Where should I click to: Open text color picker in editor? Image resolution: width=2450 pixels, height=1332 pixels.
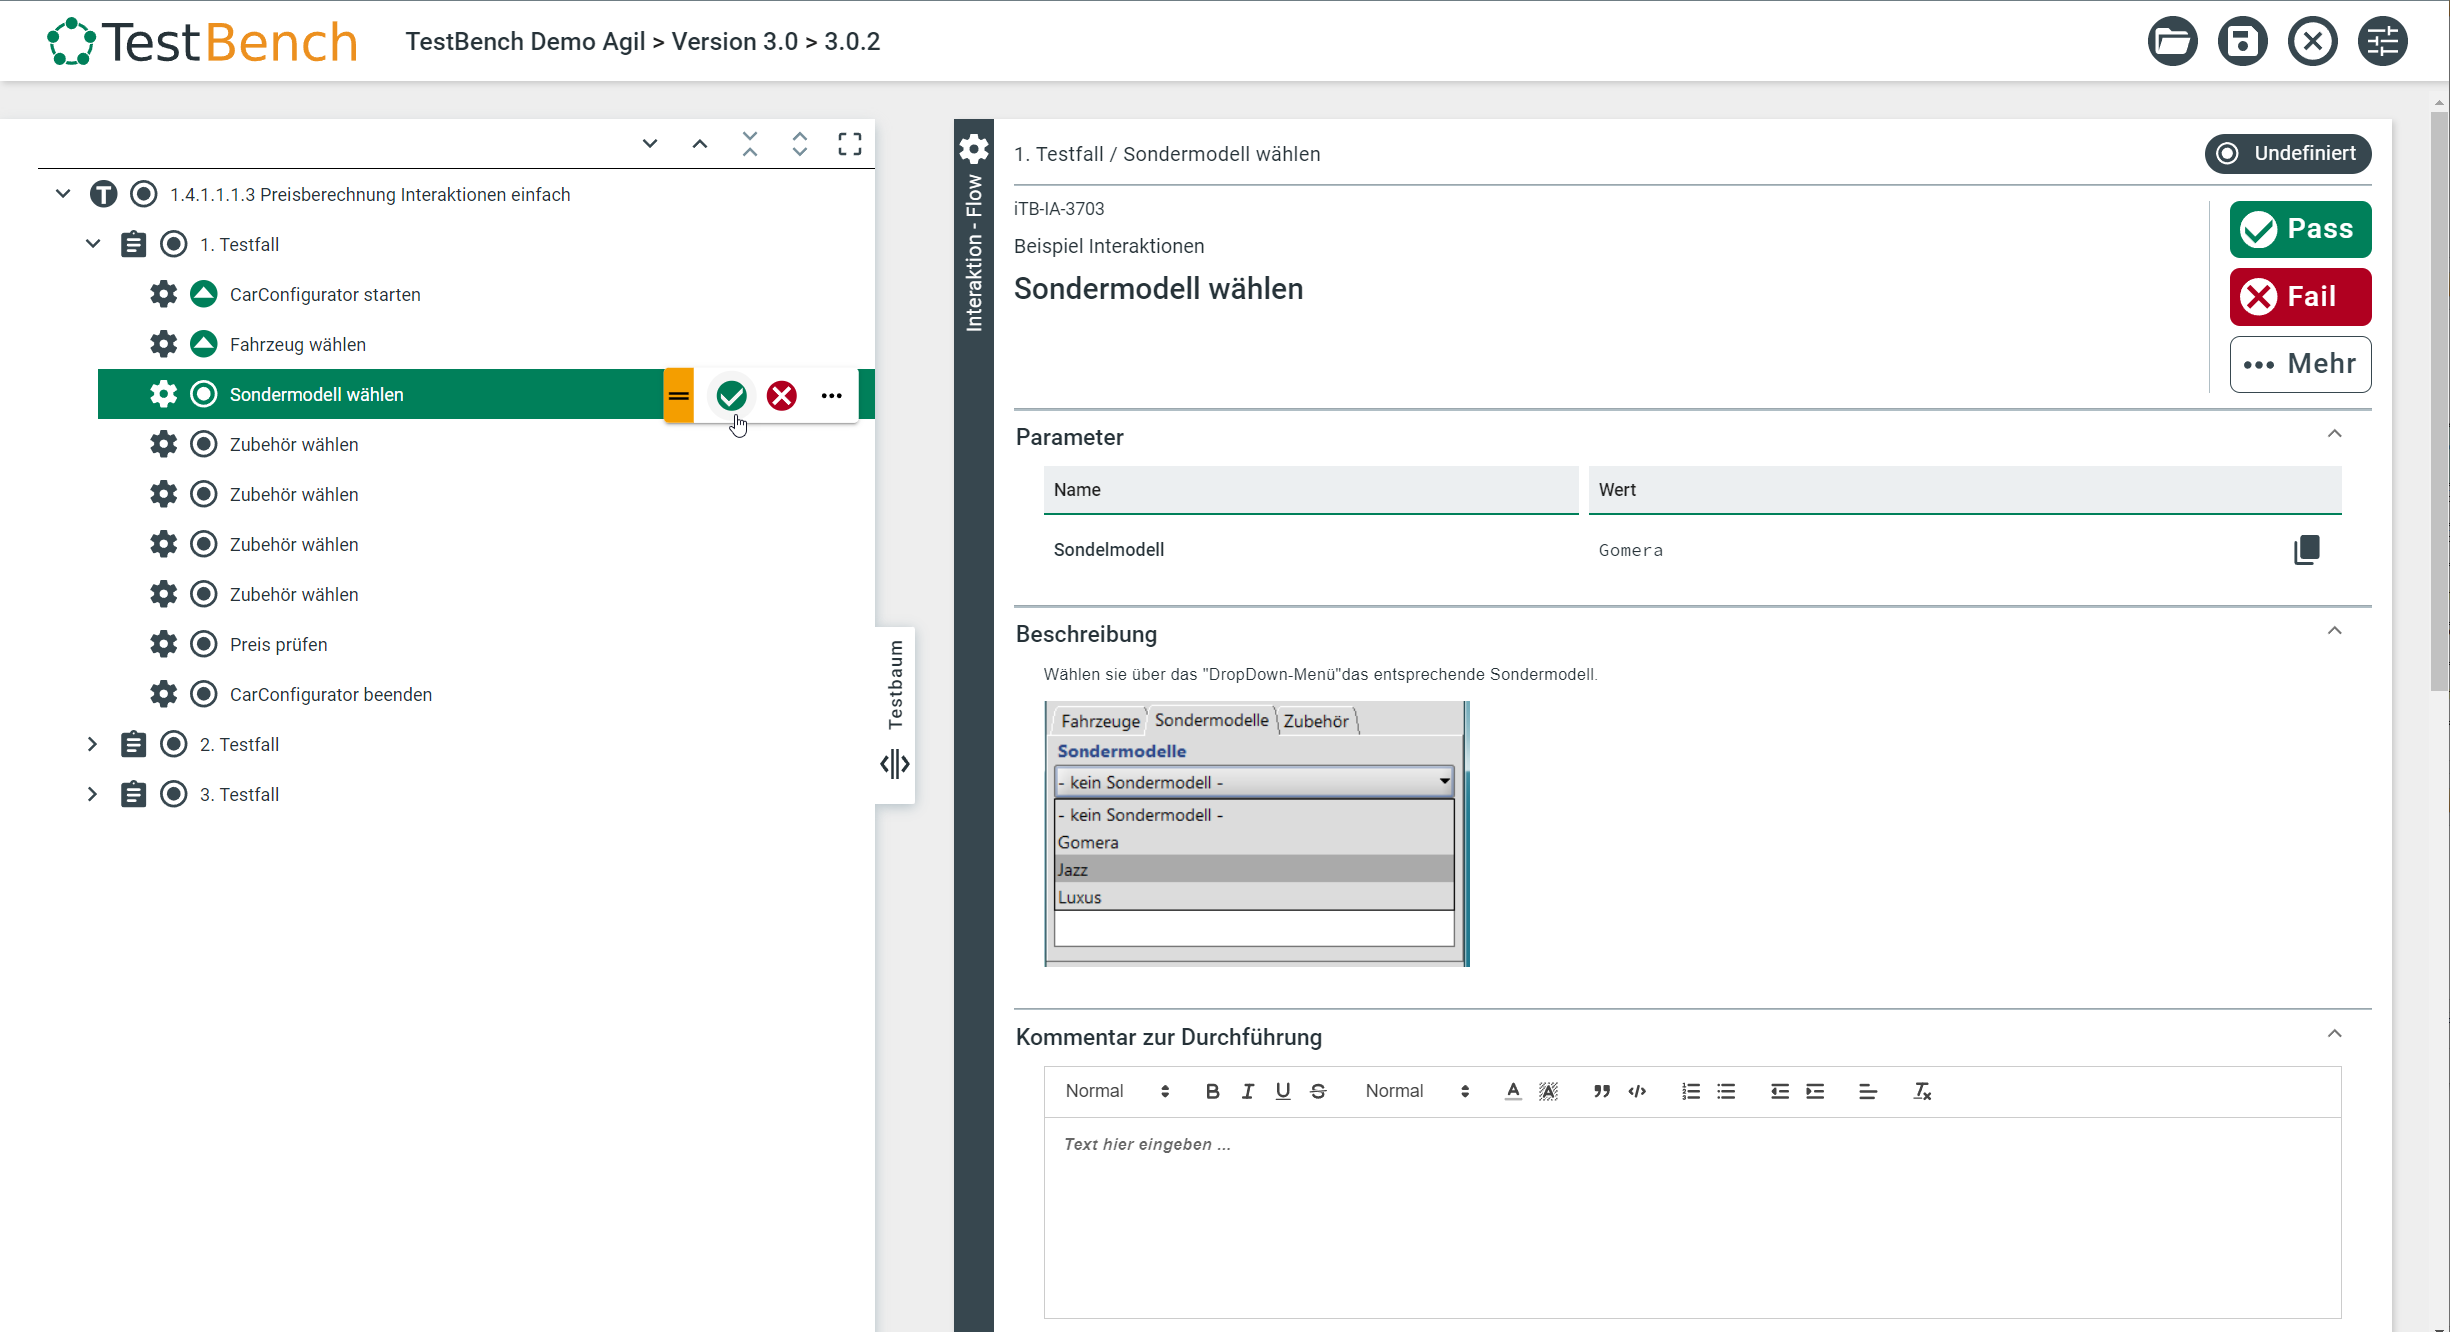point(1513,1091)
